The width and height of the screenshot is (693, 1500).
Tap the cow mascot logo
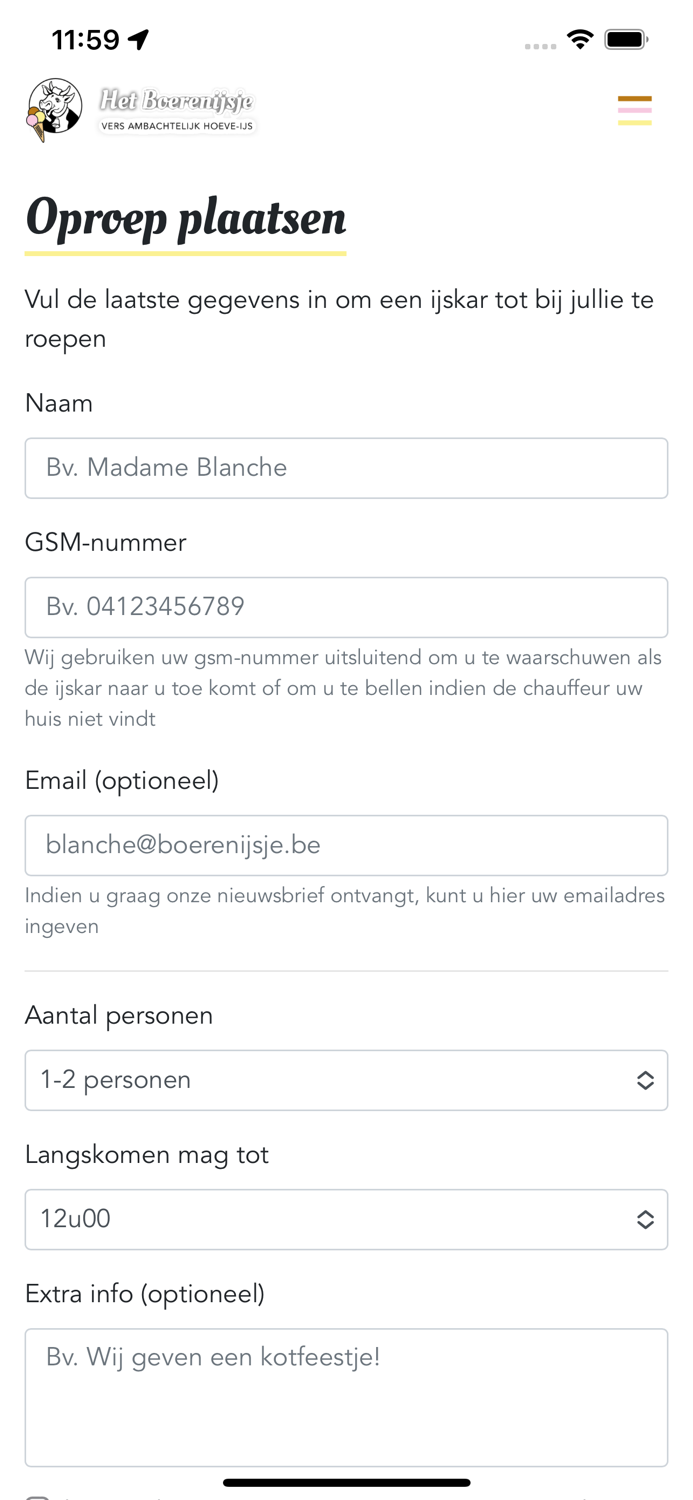coord(54,109)
